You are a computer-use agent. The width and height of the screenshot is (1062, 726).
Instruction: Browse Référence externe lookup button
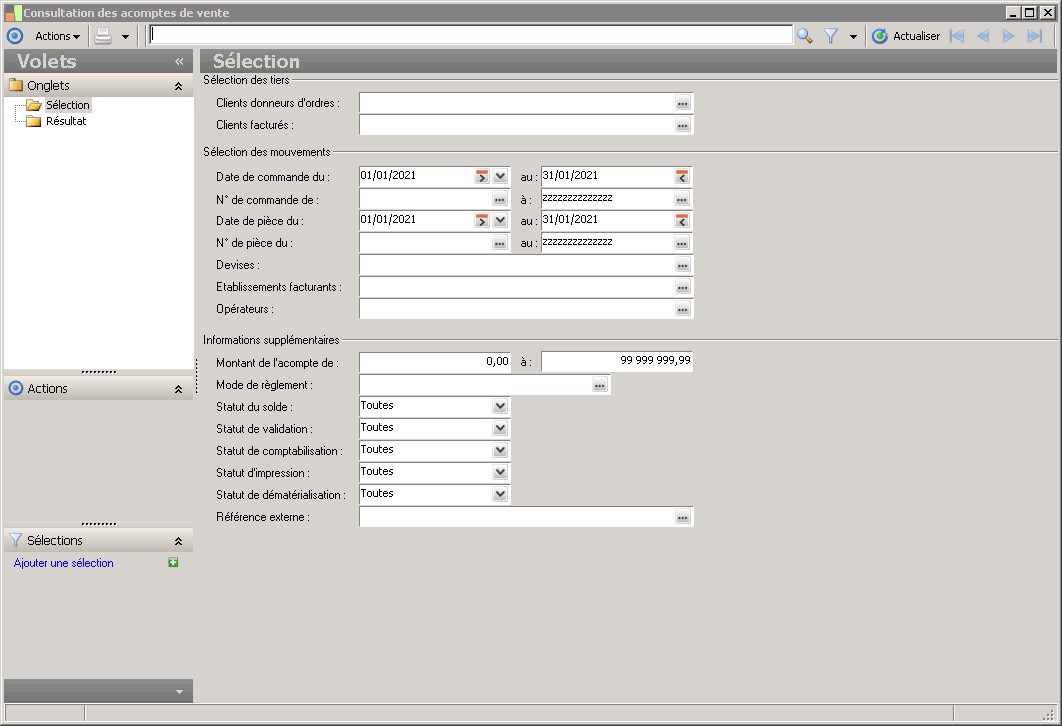[683, 517]
